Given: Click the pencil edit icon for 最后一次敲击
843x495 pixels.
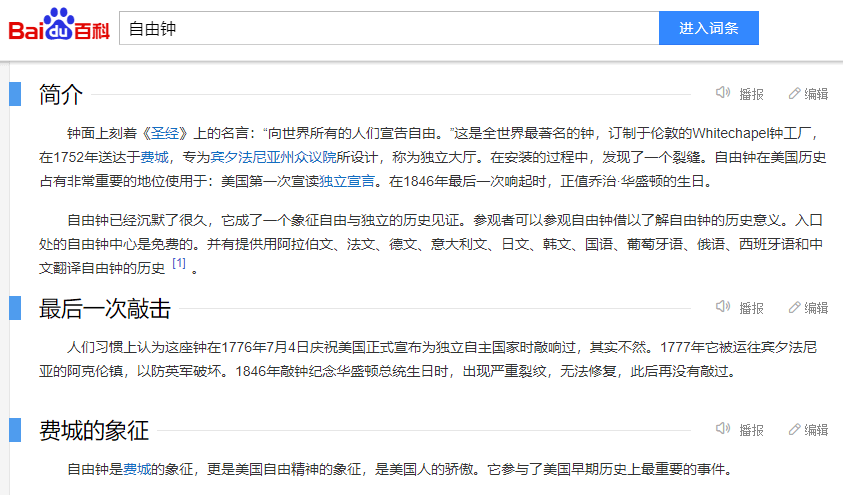Looking at the screenshot, I should 794,307.
